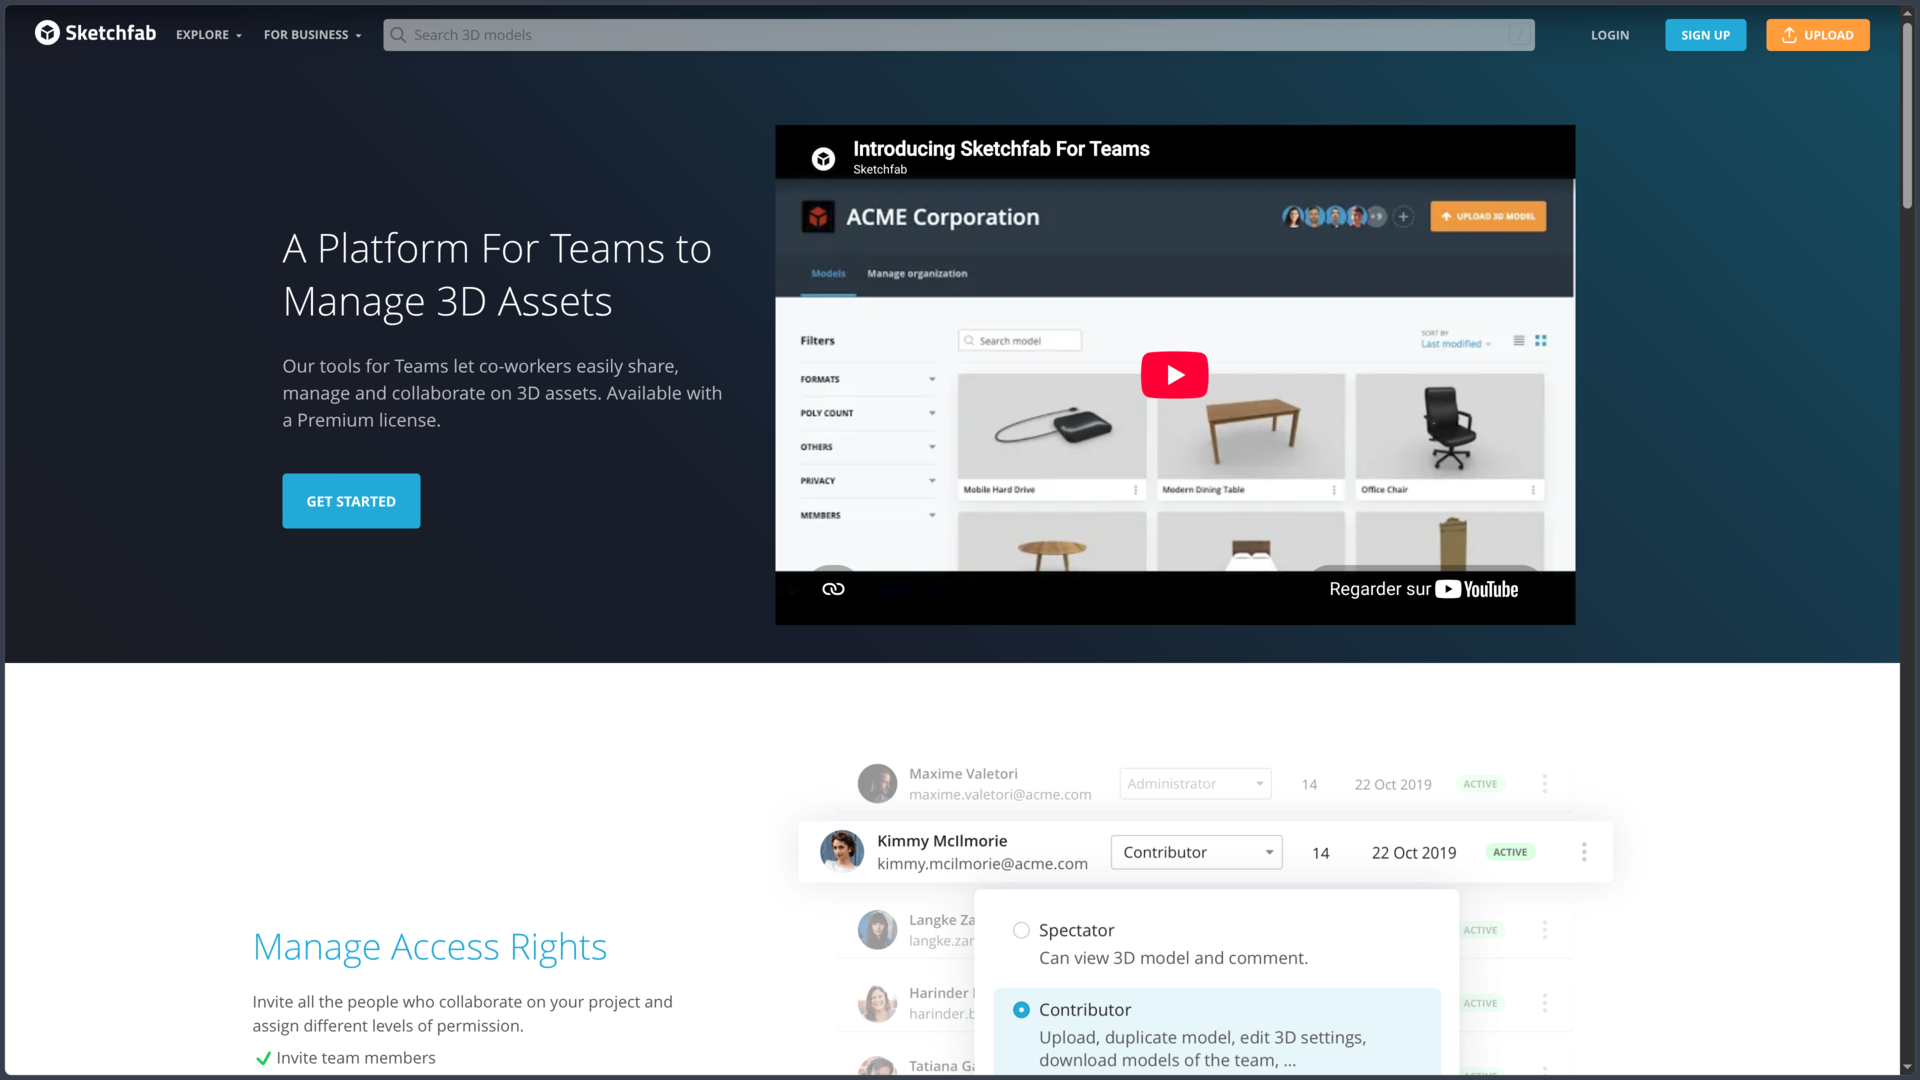
Task: Play the Introducing Sketchfab For Teams video
Action: tap(1174, 375)
